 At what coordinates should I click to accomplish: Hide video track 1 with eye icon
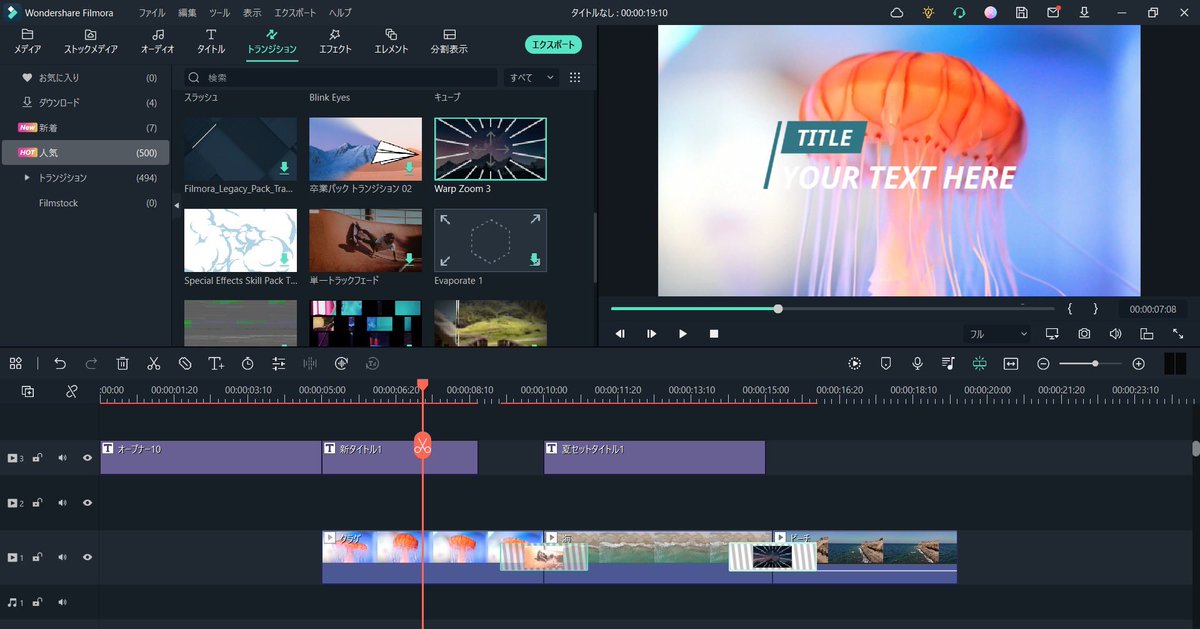tap(87, 557)
